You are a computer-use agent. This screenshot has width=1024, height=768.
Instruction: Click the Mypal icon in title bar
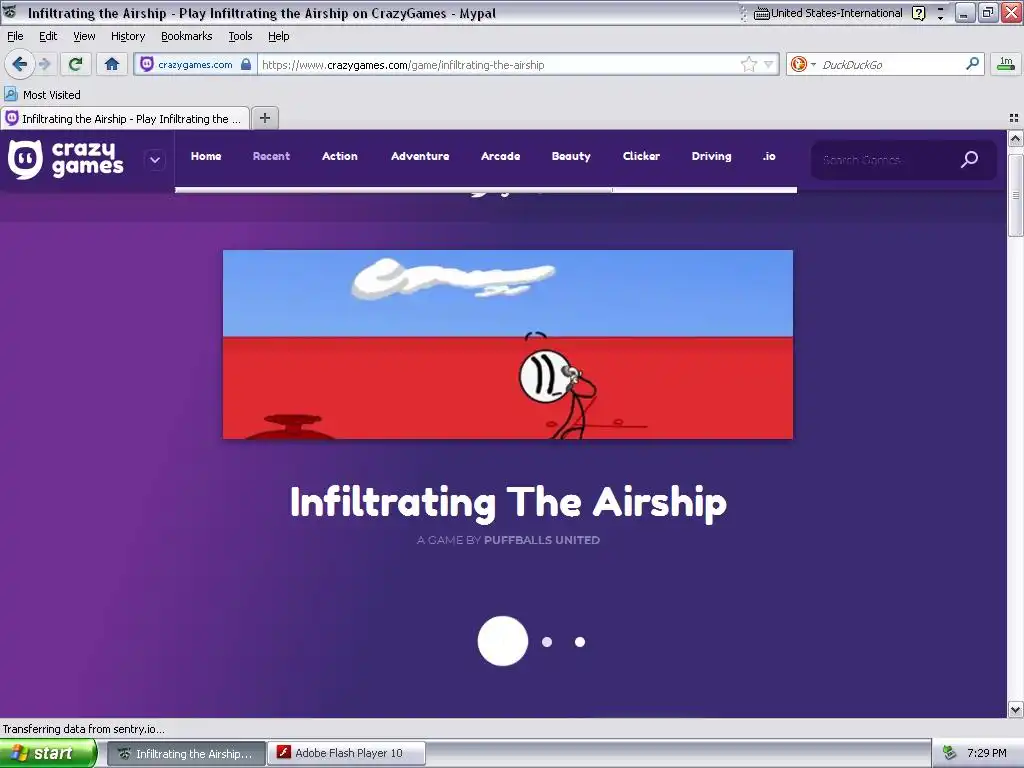10,12
